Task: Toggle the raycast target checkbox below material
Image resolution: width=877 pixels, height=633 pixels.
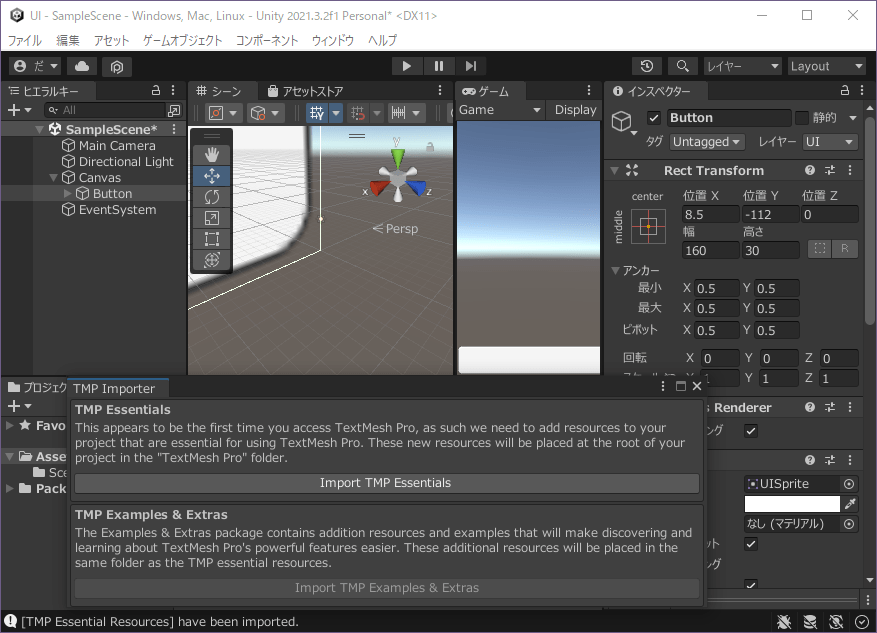Action: point(751,544)
